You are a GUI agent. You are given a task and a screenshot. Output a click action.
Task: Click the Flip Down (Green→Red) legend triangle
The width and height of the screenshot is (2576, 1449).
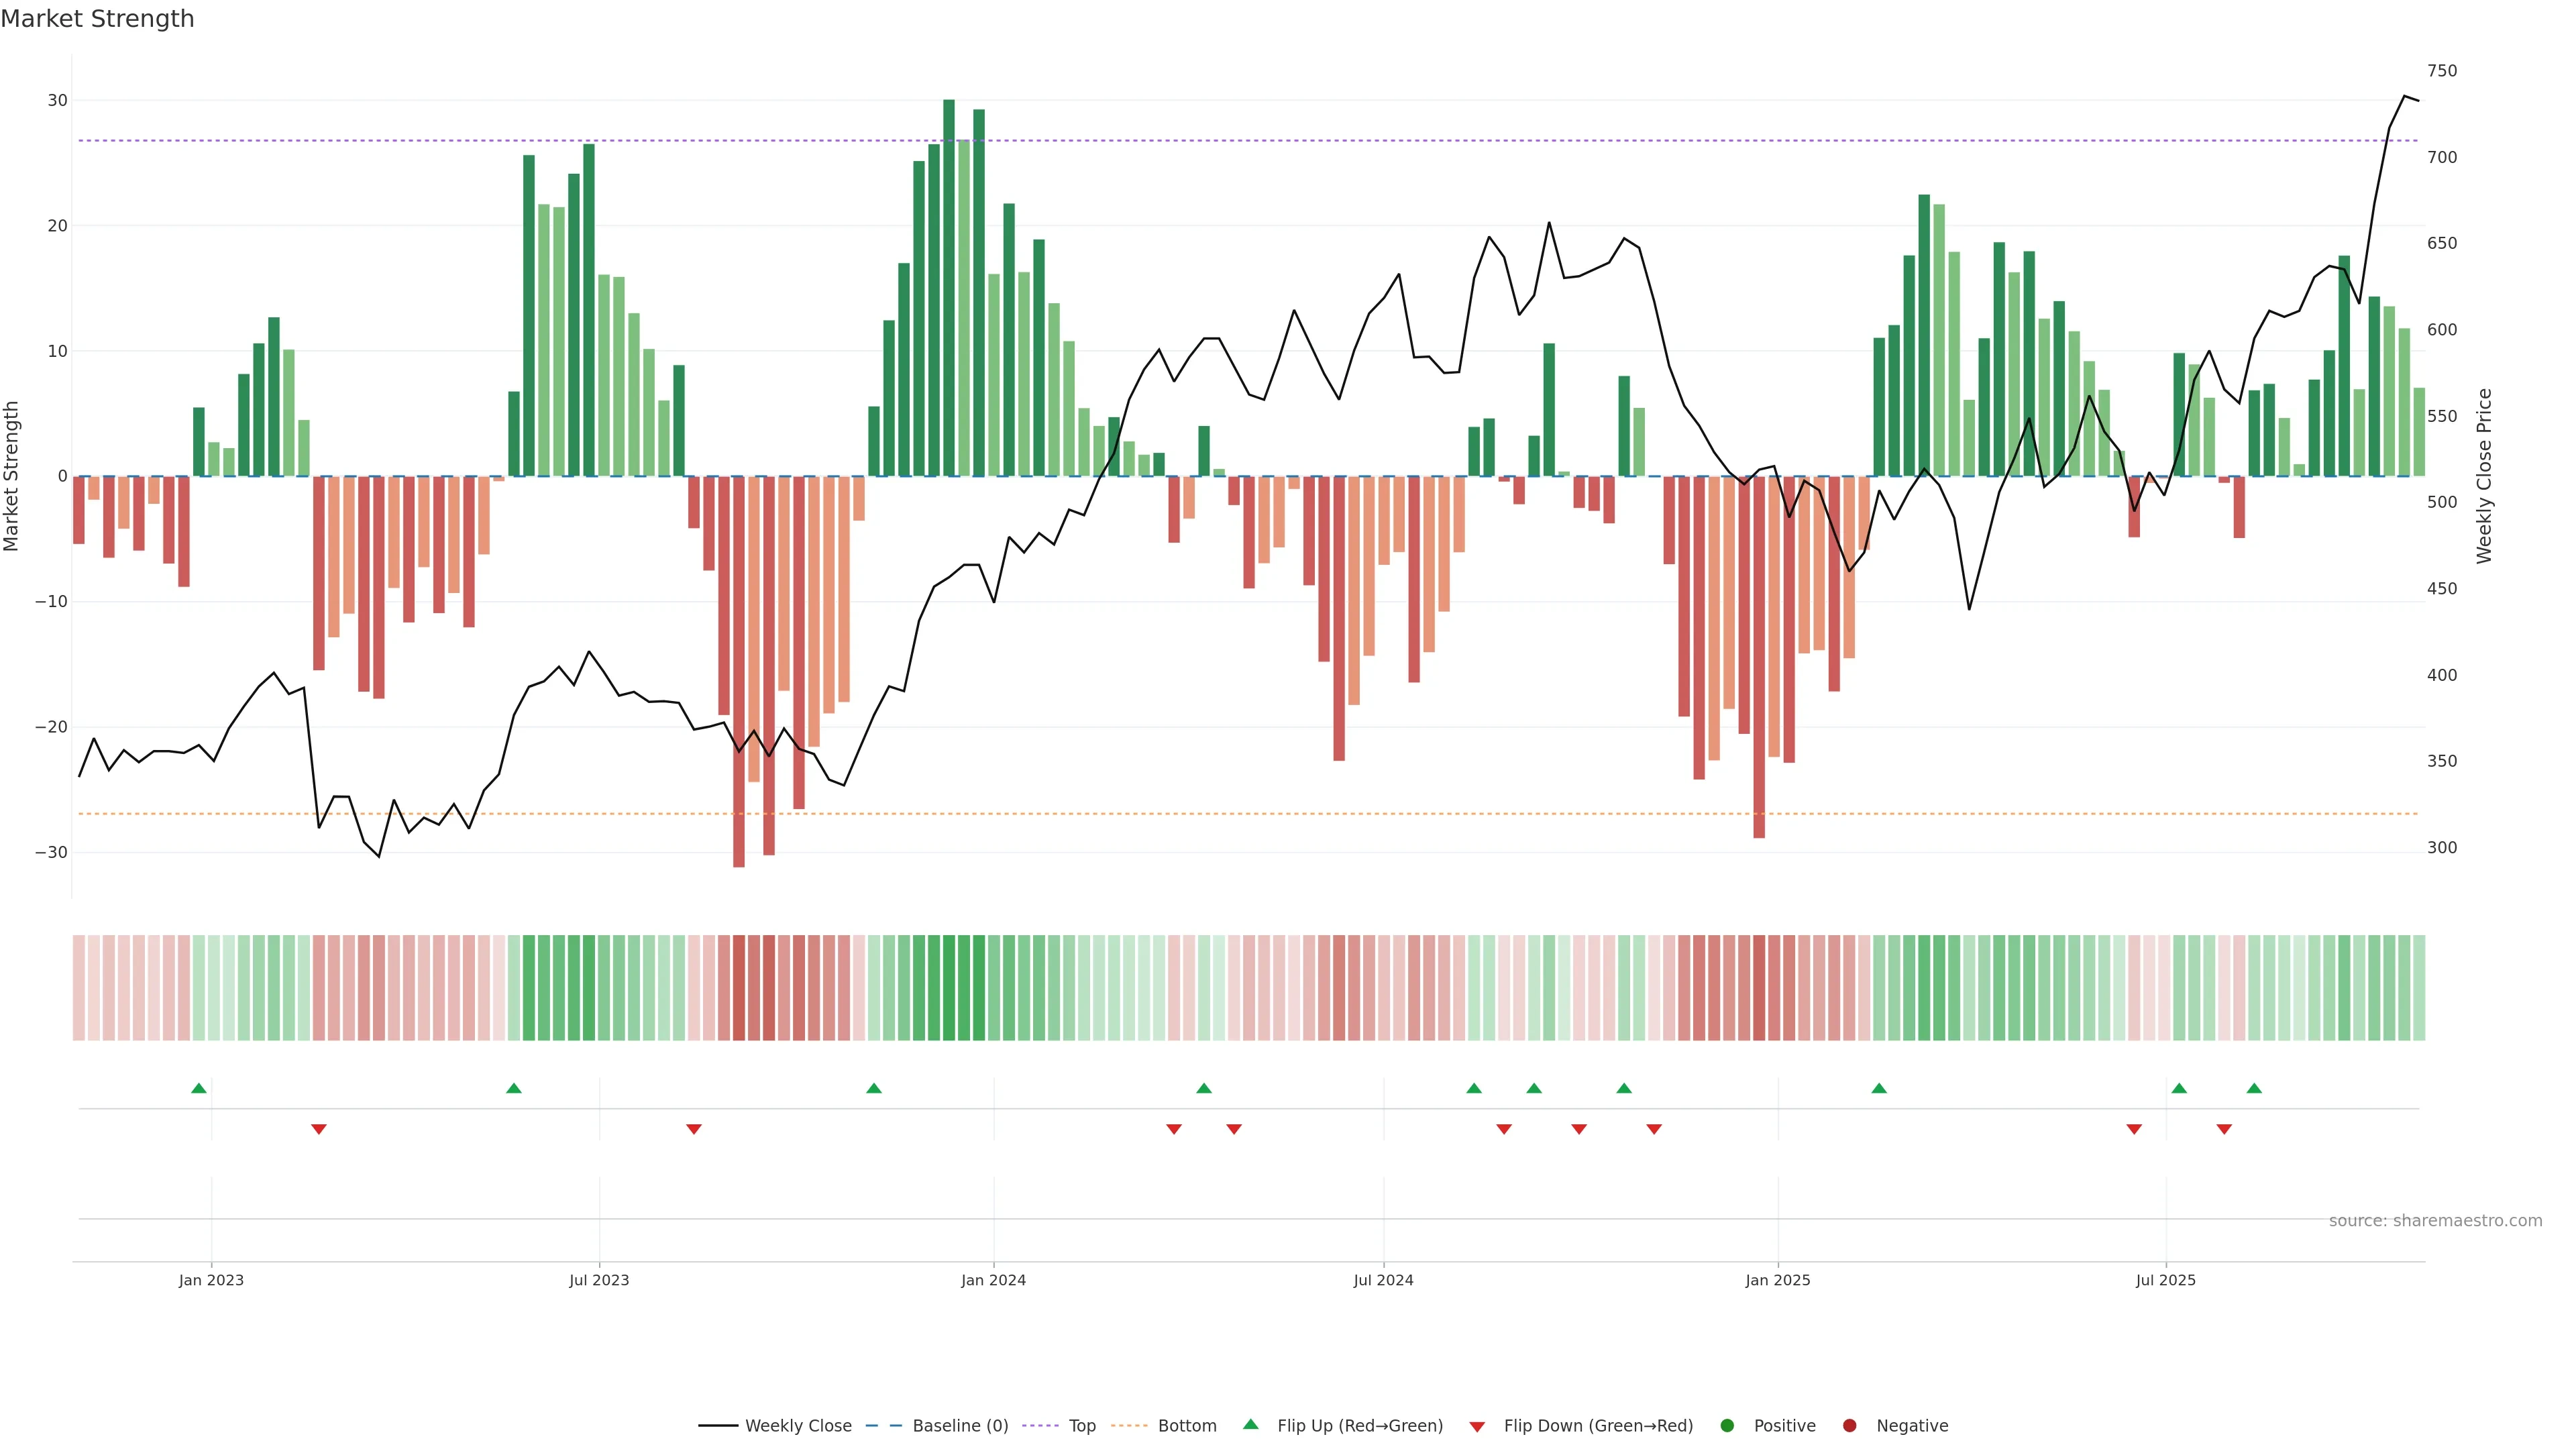point(1477,1427)
